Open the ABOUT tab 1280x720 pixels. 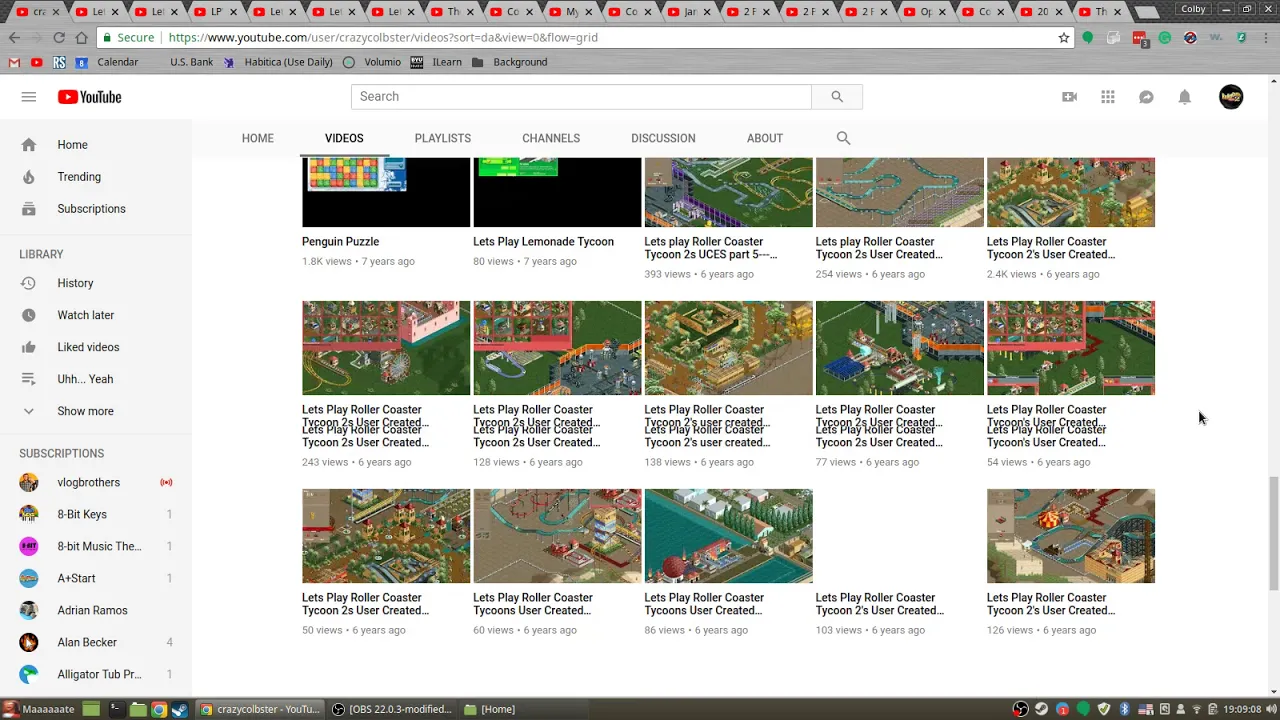(765, 138)
